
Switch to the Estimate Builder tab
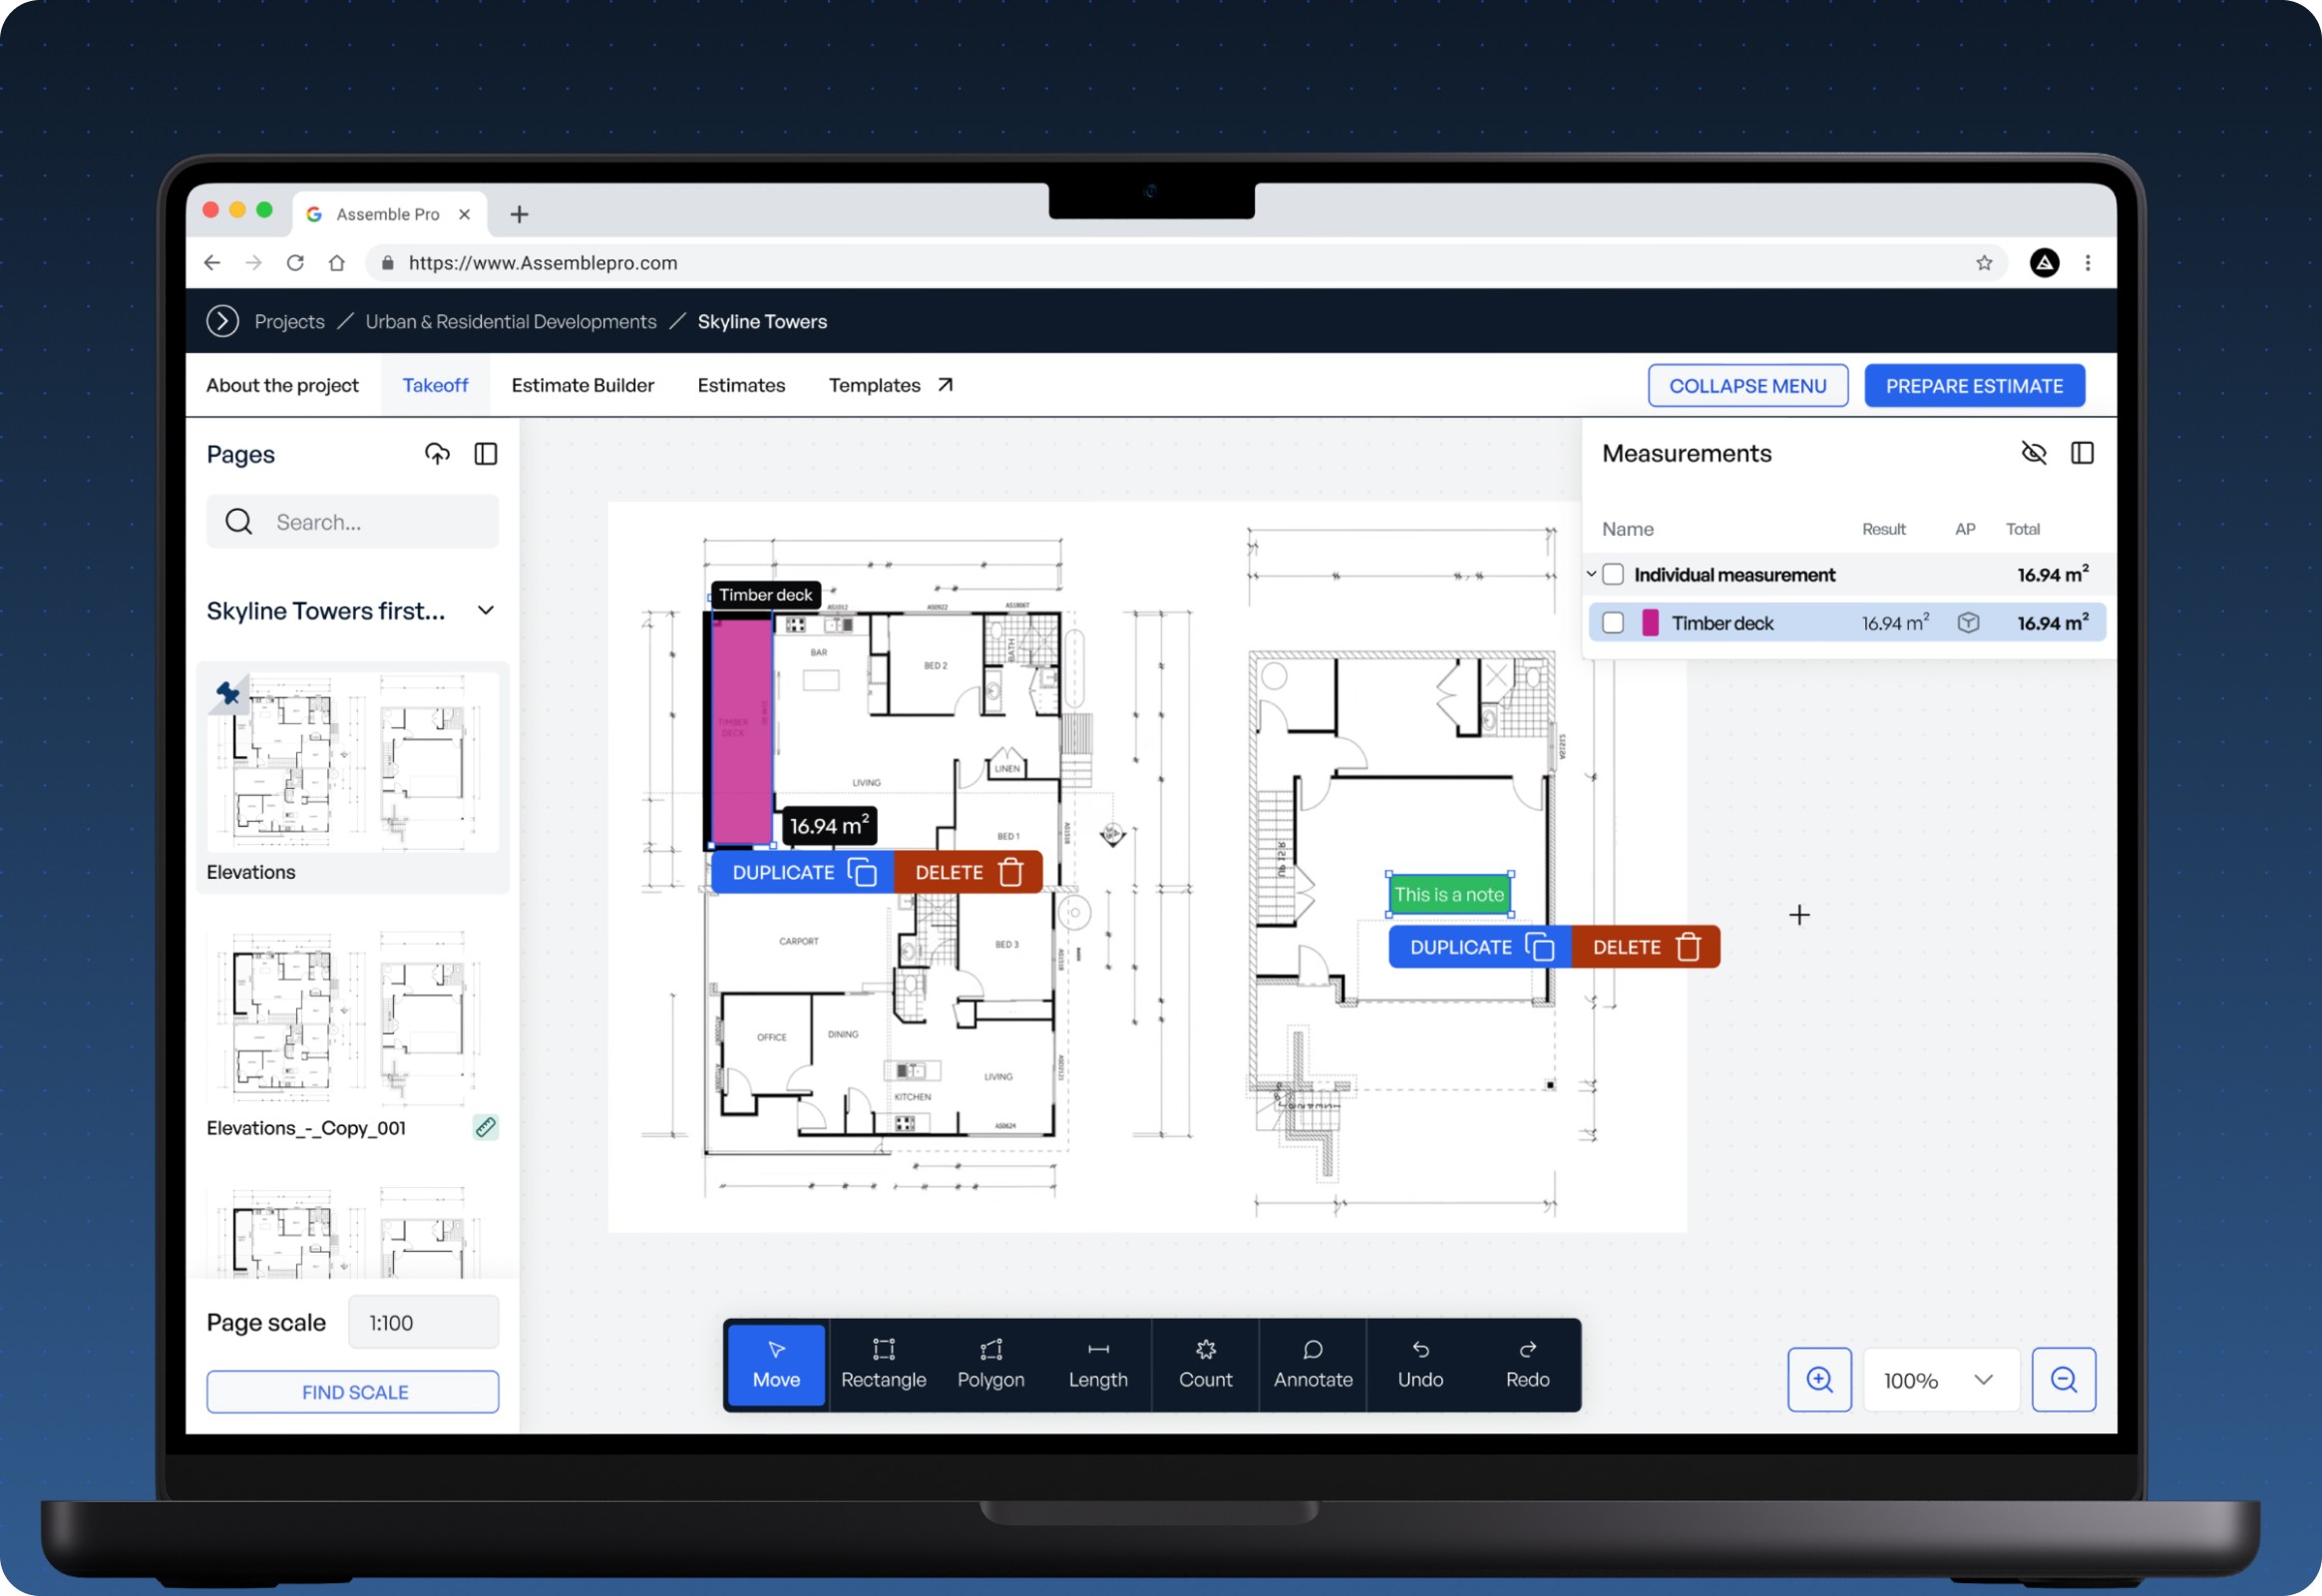pos(582,386)
